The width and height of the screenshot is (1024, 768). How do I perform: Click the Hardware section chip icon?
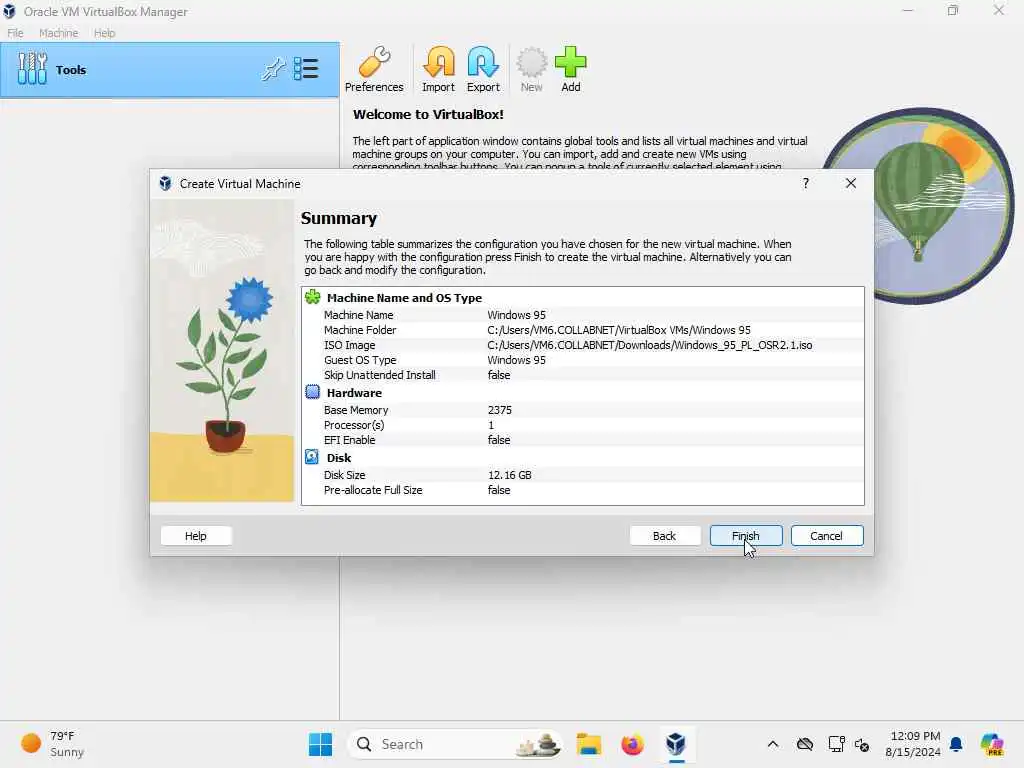tap(313, 392)
